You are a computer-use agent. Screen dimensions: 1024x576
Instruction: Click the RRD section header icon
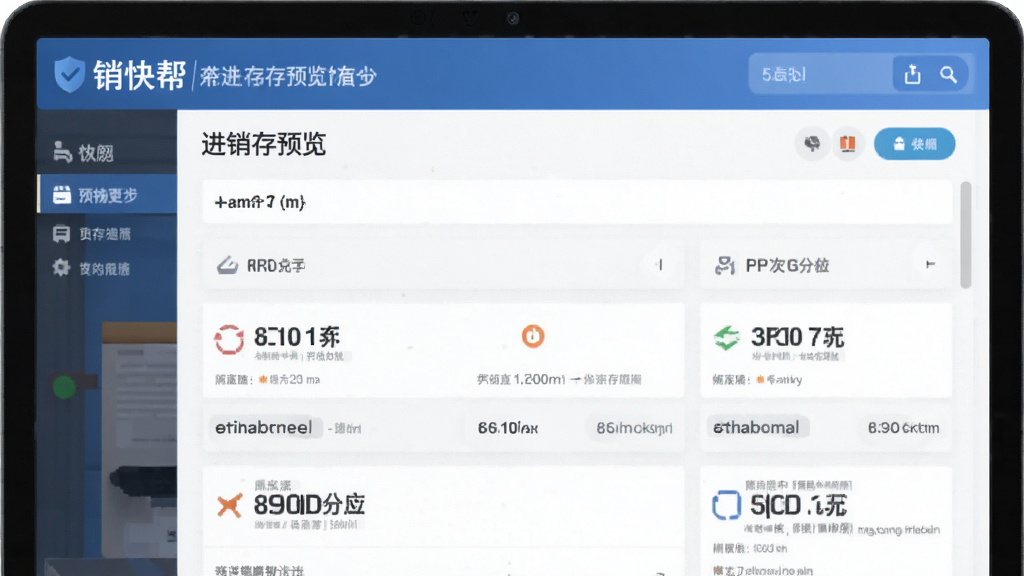tap(227, 265)
